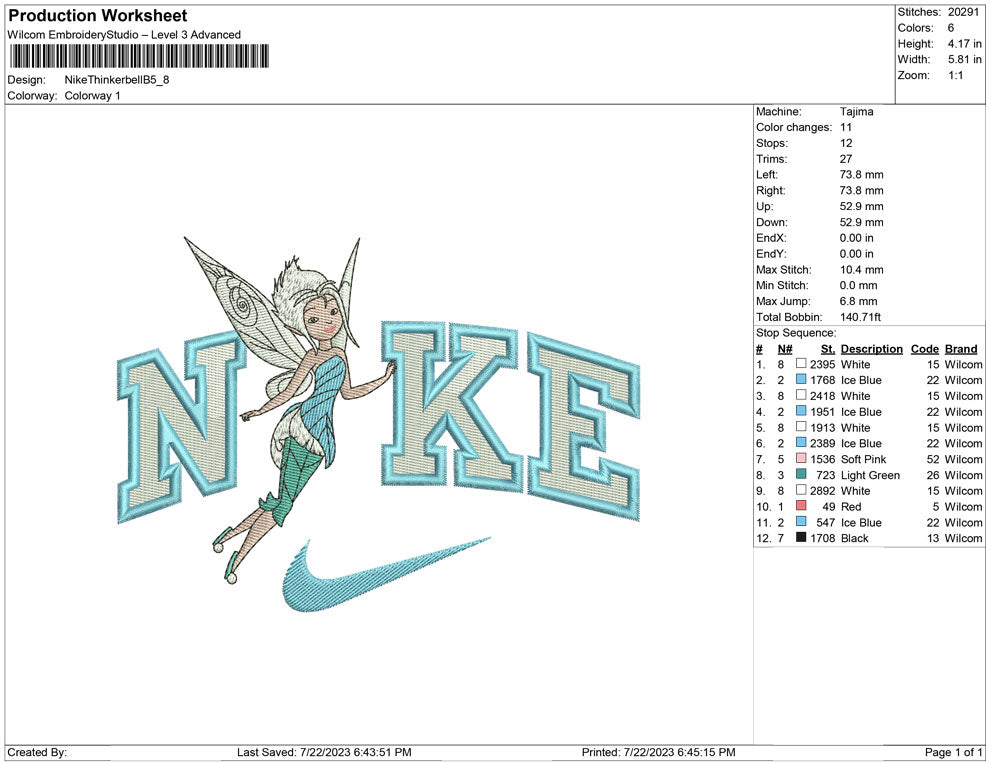The height and width of the screenshot is (762, 990).
Task: Click the Left: label
Action: (766, 174)
